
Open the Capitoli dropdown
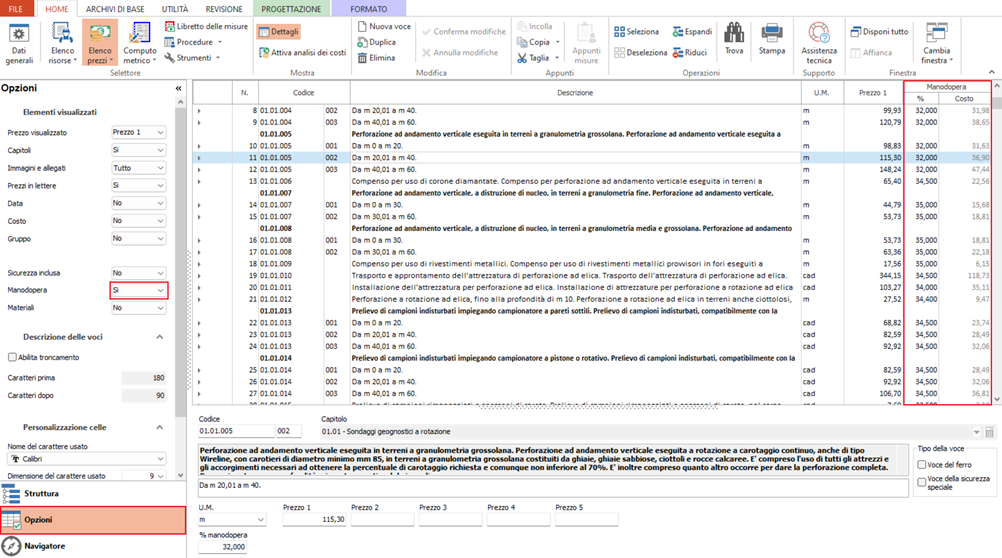(138, 150)
